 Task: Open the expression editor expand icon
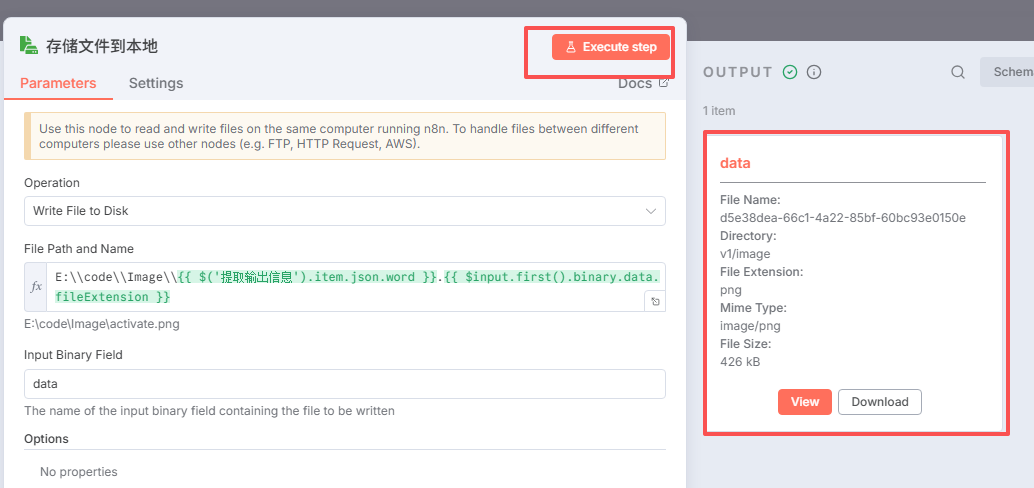tap(655, 301)
